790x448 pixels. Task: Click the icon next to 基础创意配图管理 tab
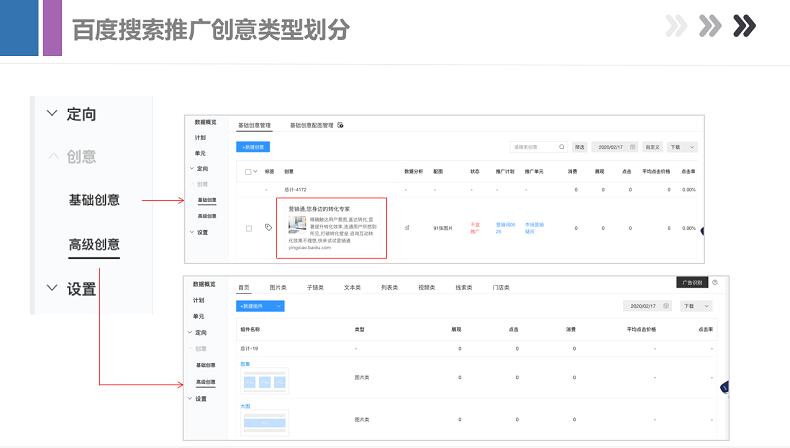pos(341,125)
